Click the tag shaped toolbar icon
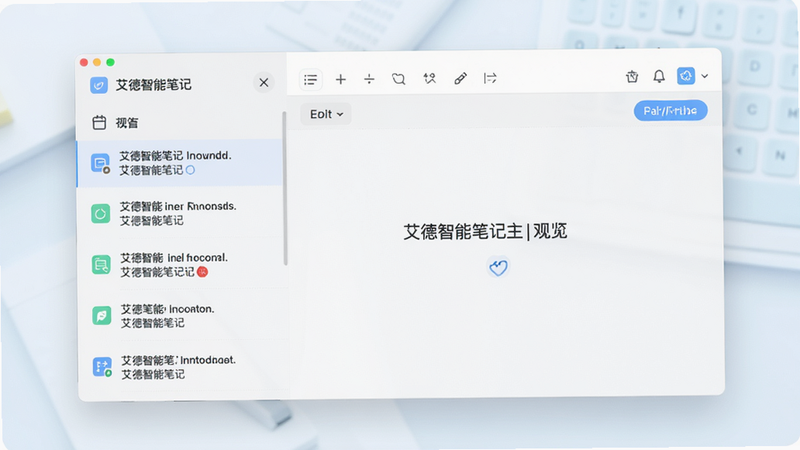 pos(398,79)
